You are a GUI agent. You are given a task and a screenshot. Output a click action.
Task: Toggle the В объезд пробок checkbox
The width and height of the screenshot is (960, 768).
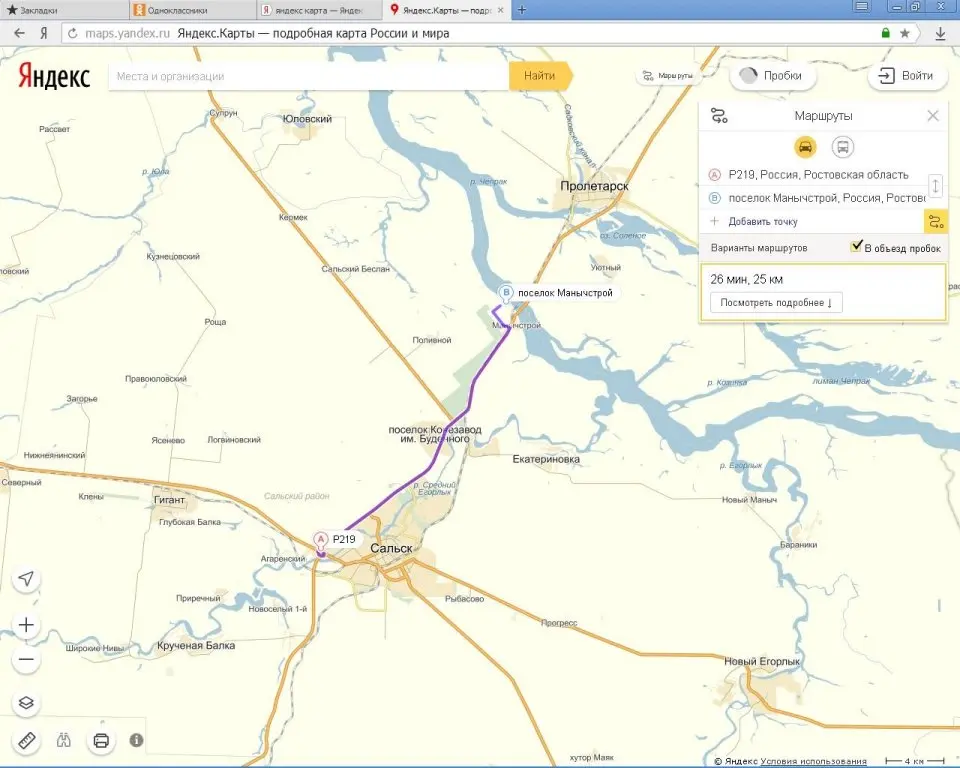(x=857, y=246)
